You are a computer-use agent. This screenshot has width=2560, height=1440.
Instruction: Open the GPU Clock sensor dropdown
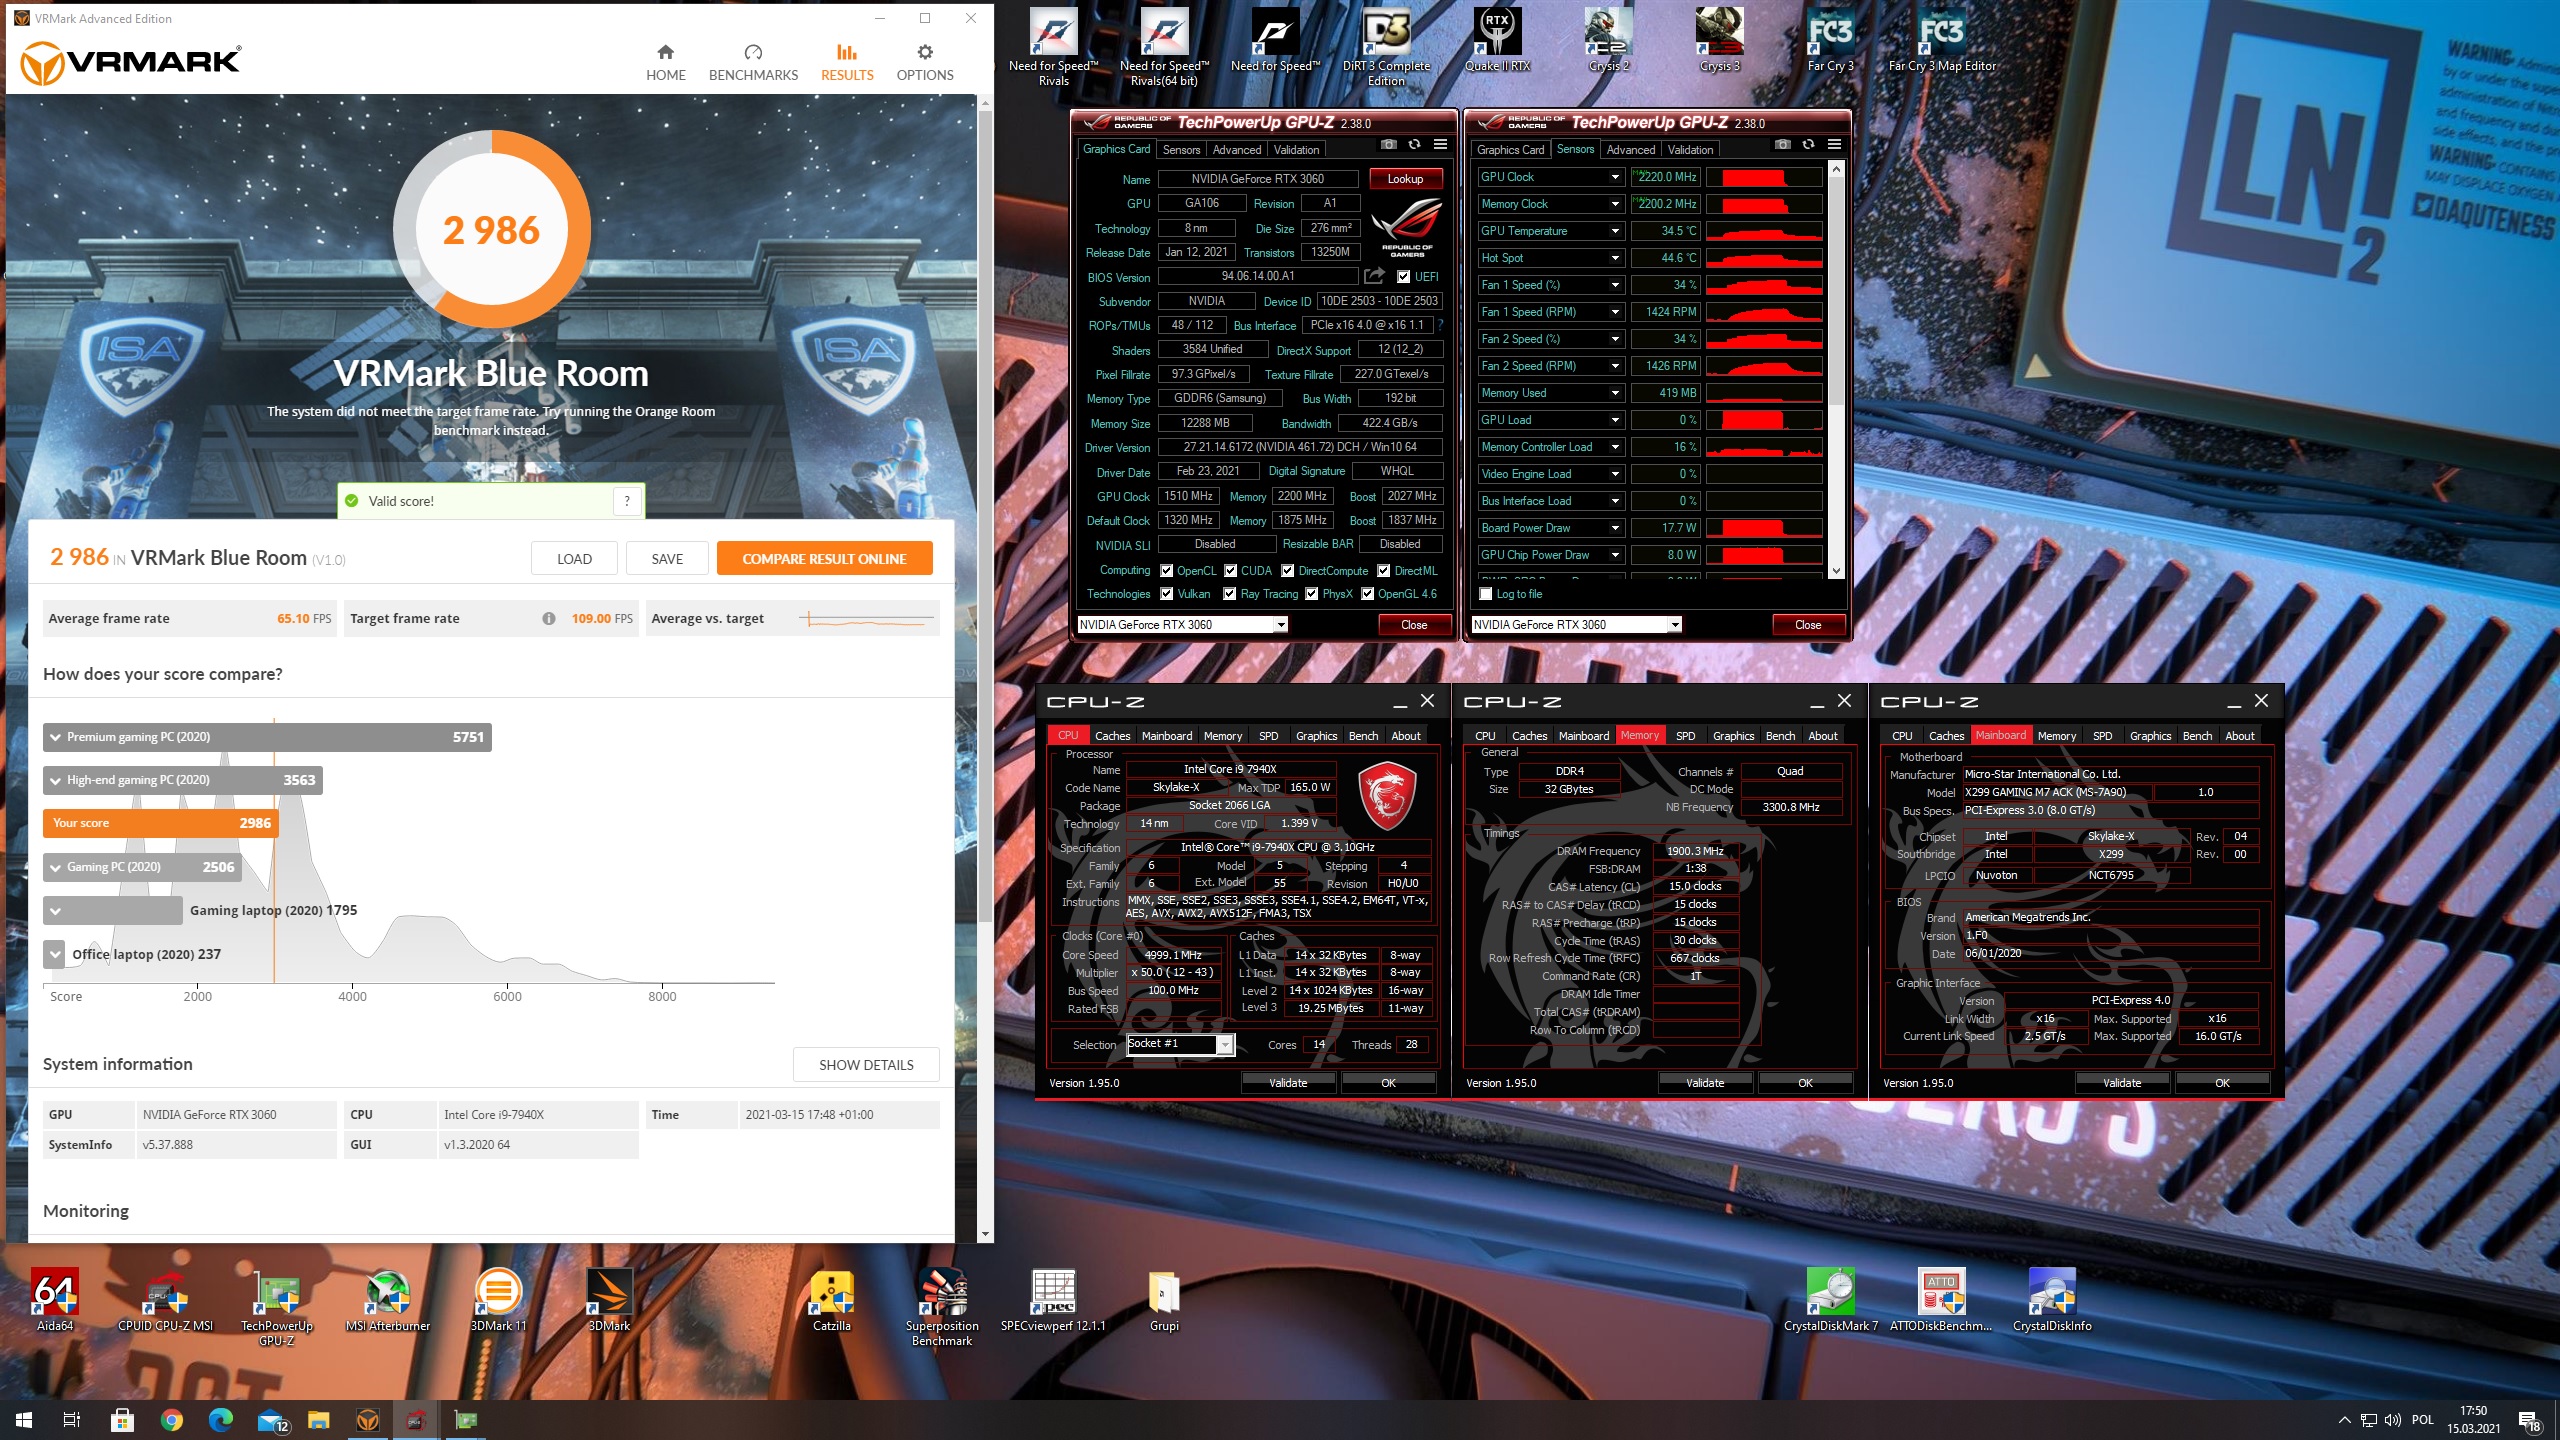pos(1614,177)
